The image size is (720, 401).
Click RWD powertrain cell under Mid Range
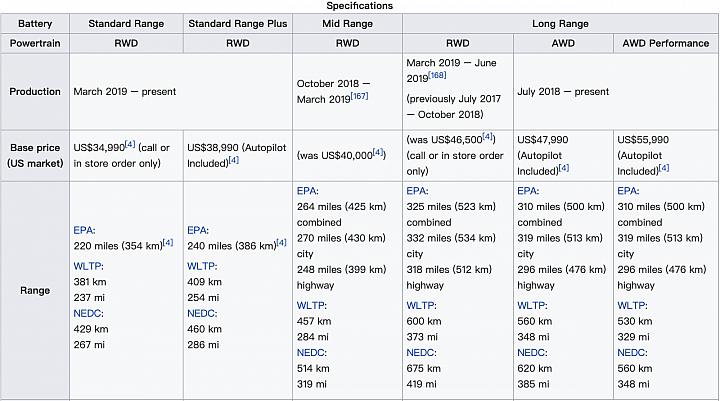348,43
